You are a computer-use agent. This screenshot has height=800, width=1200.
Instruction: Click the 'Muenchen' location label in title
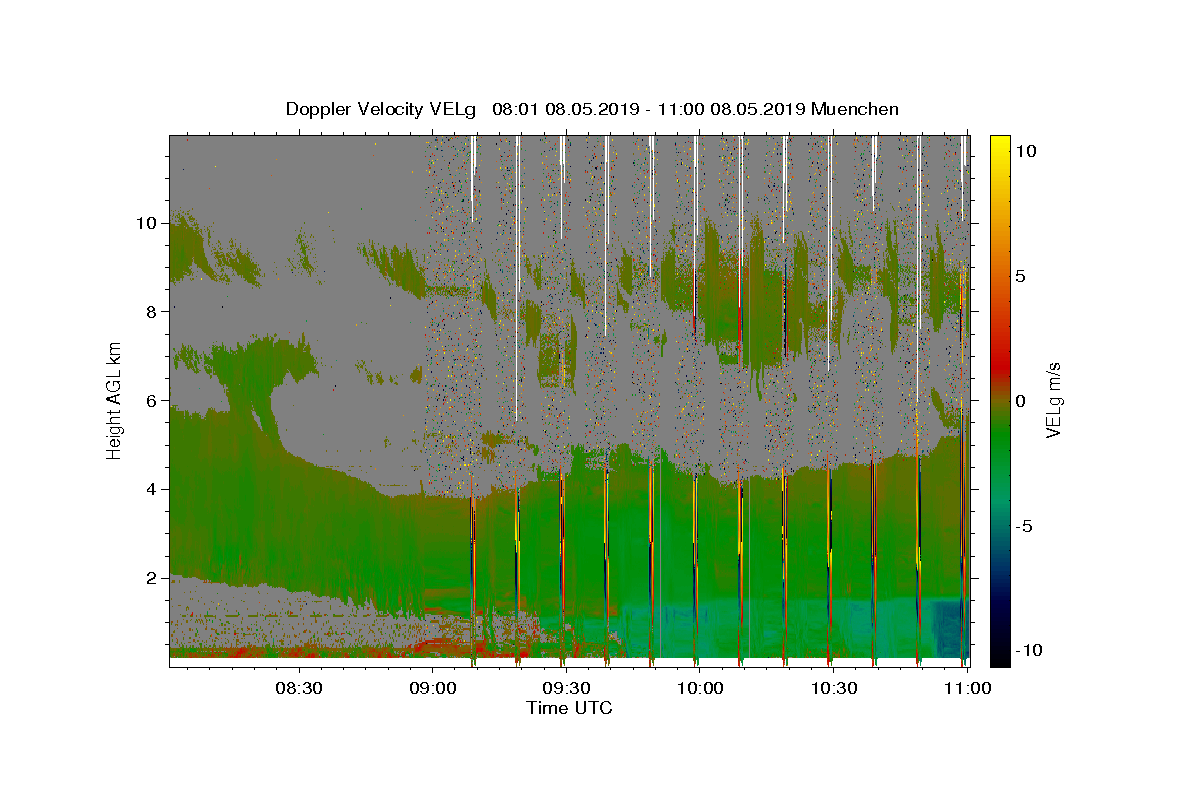(855, 109)
